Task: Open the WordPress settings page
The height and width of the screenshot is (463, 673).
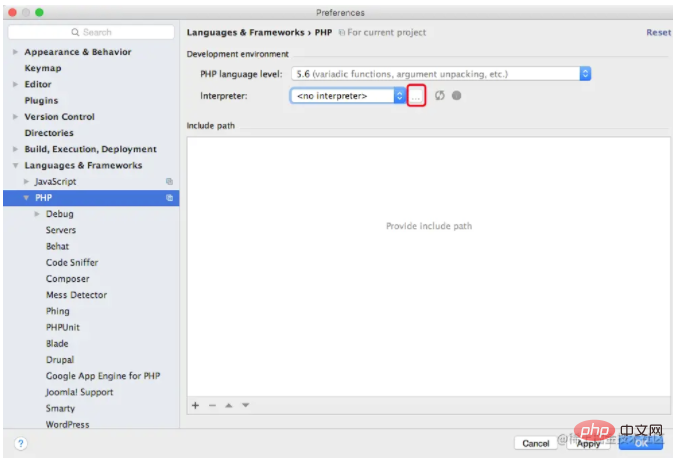Action: pyautogui.click(x=67, y=424)
